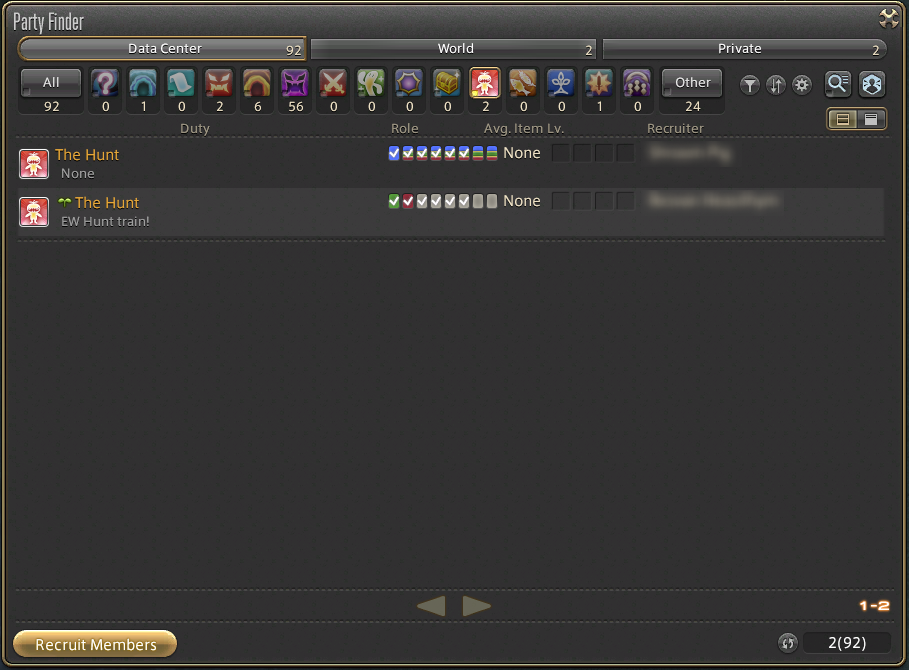
Task: Click the Treasure Hunt chest category icon
Action: [447, 84]
